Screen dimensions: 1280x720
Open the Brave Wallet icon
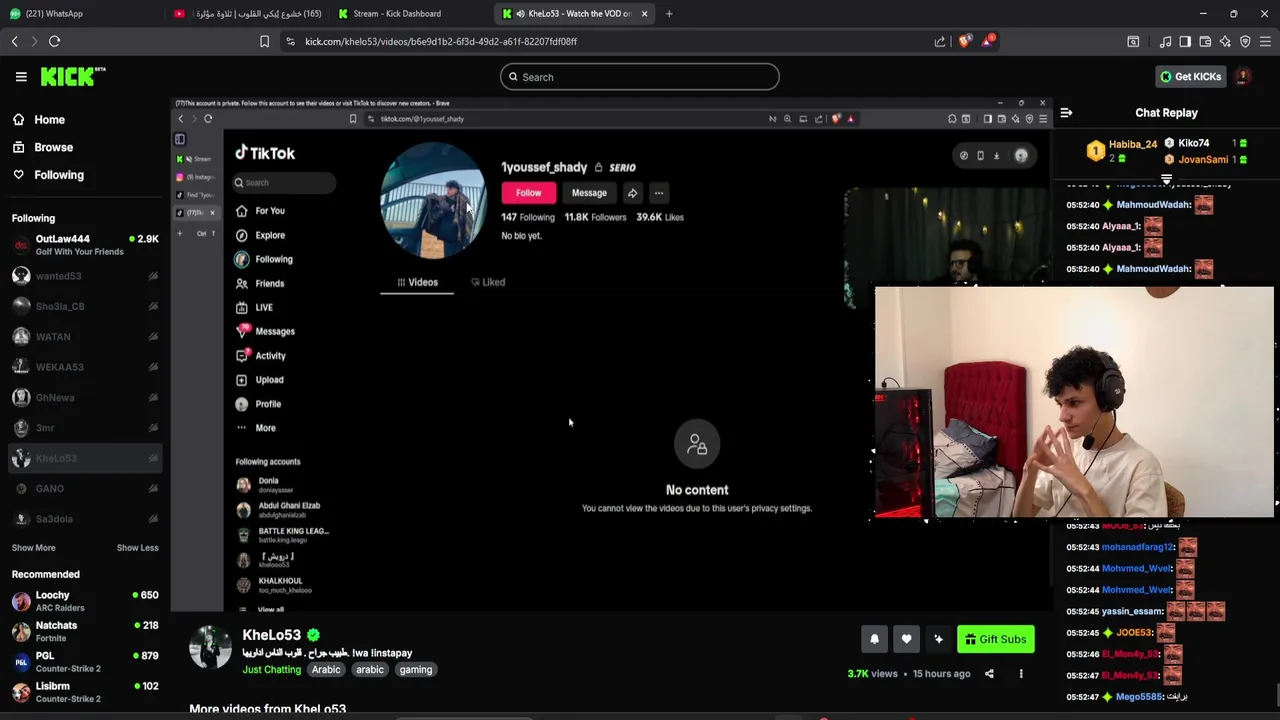tap(1205, 41)
